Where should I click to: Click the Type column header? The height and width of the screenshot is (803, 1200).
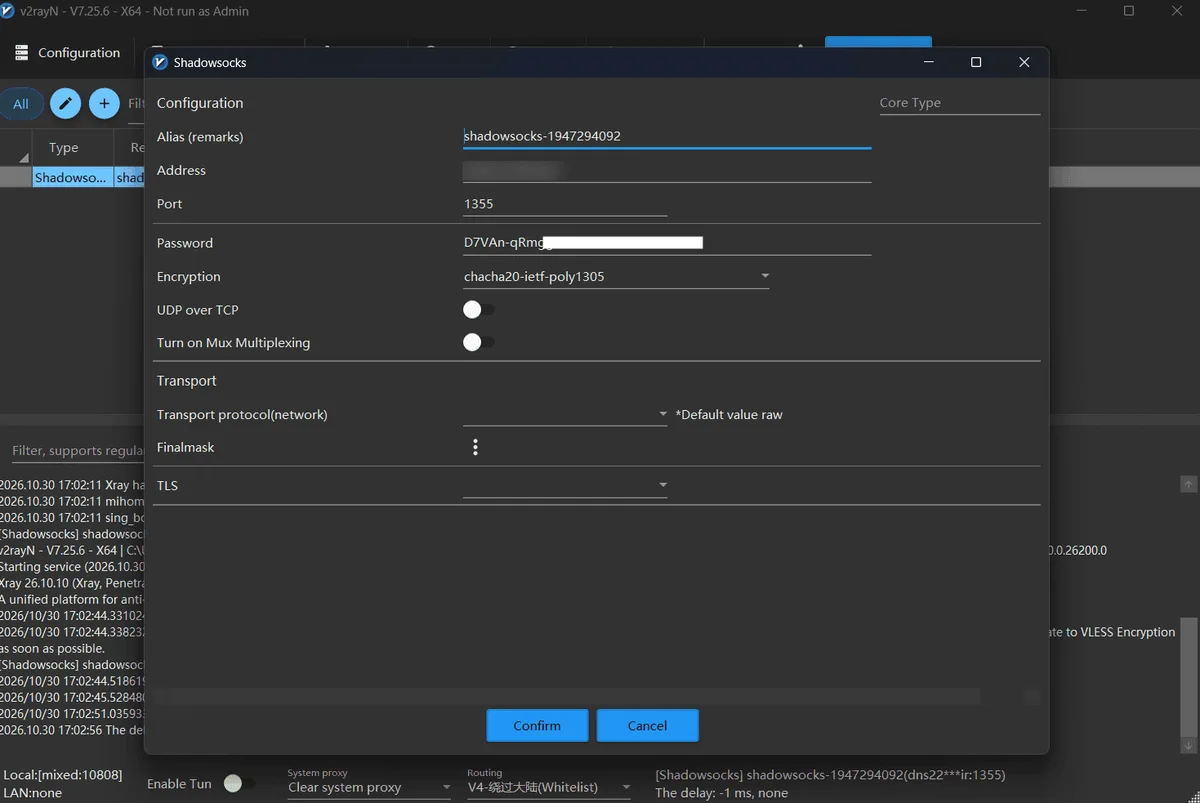[64, 148]
